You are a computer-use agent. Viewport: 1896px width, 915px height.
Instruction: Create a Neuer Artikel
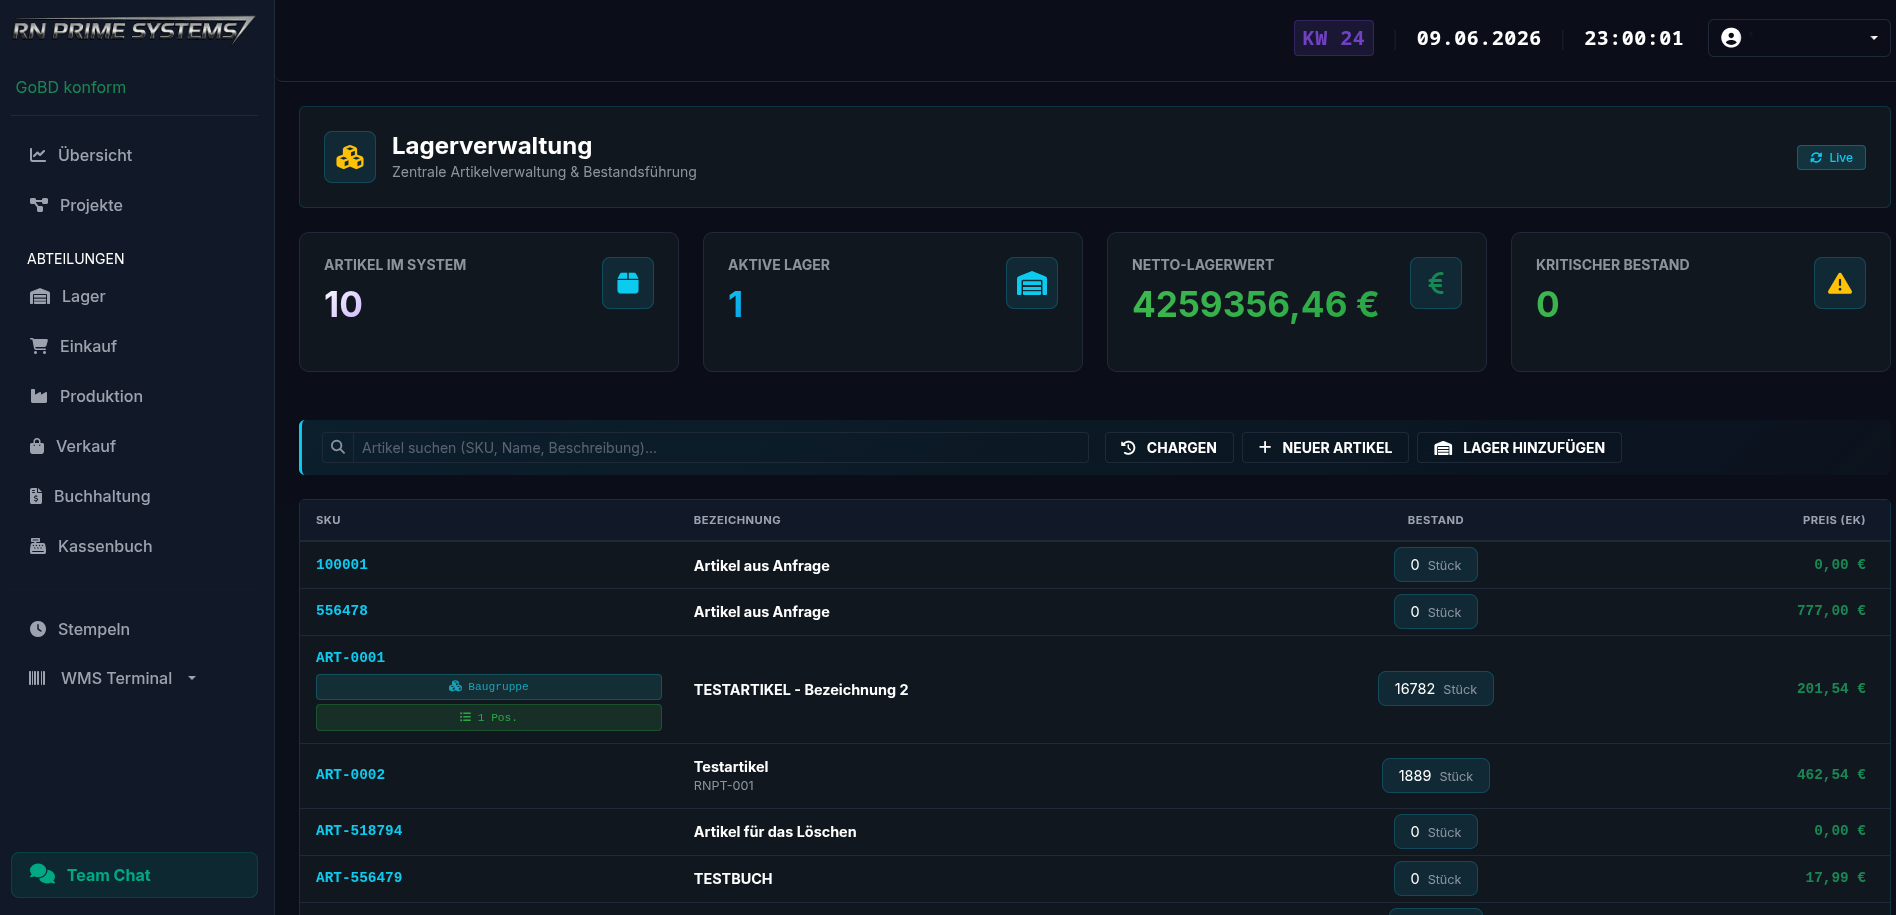[x=1325, y=447]
